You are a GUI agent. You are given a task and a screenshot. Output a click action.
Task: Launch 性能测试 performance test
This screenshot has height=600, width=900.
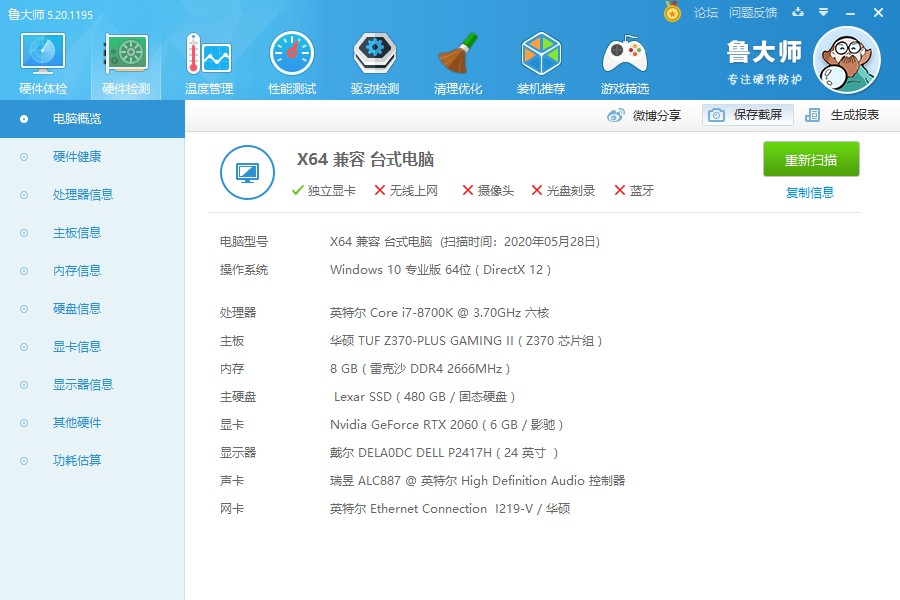[x=291, y=60]
